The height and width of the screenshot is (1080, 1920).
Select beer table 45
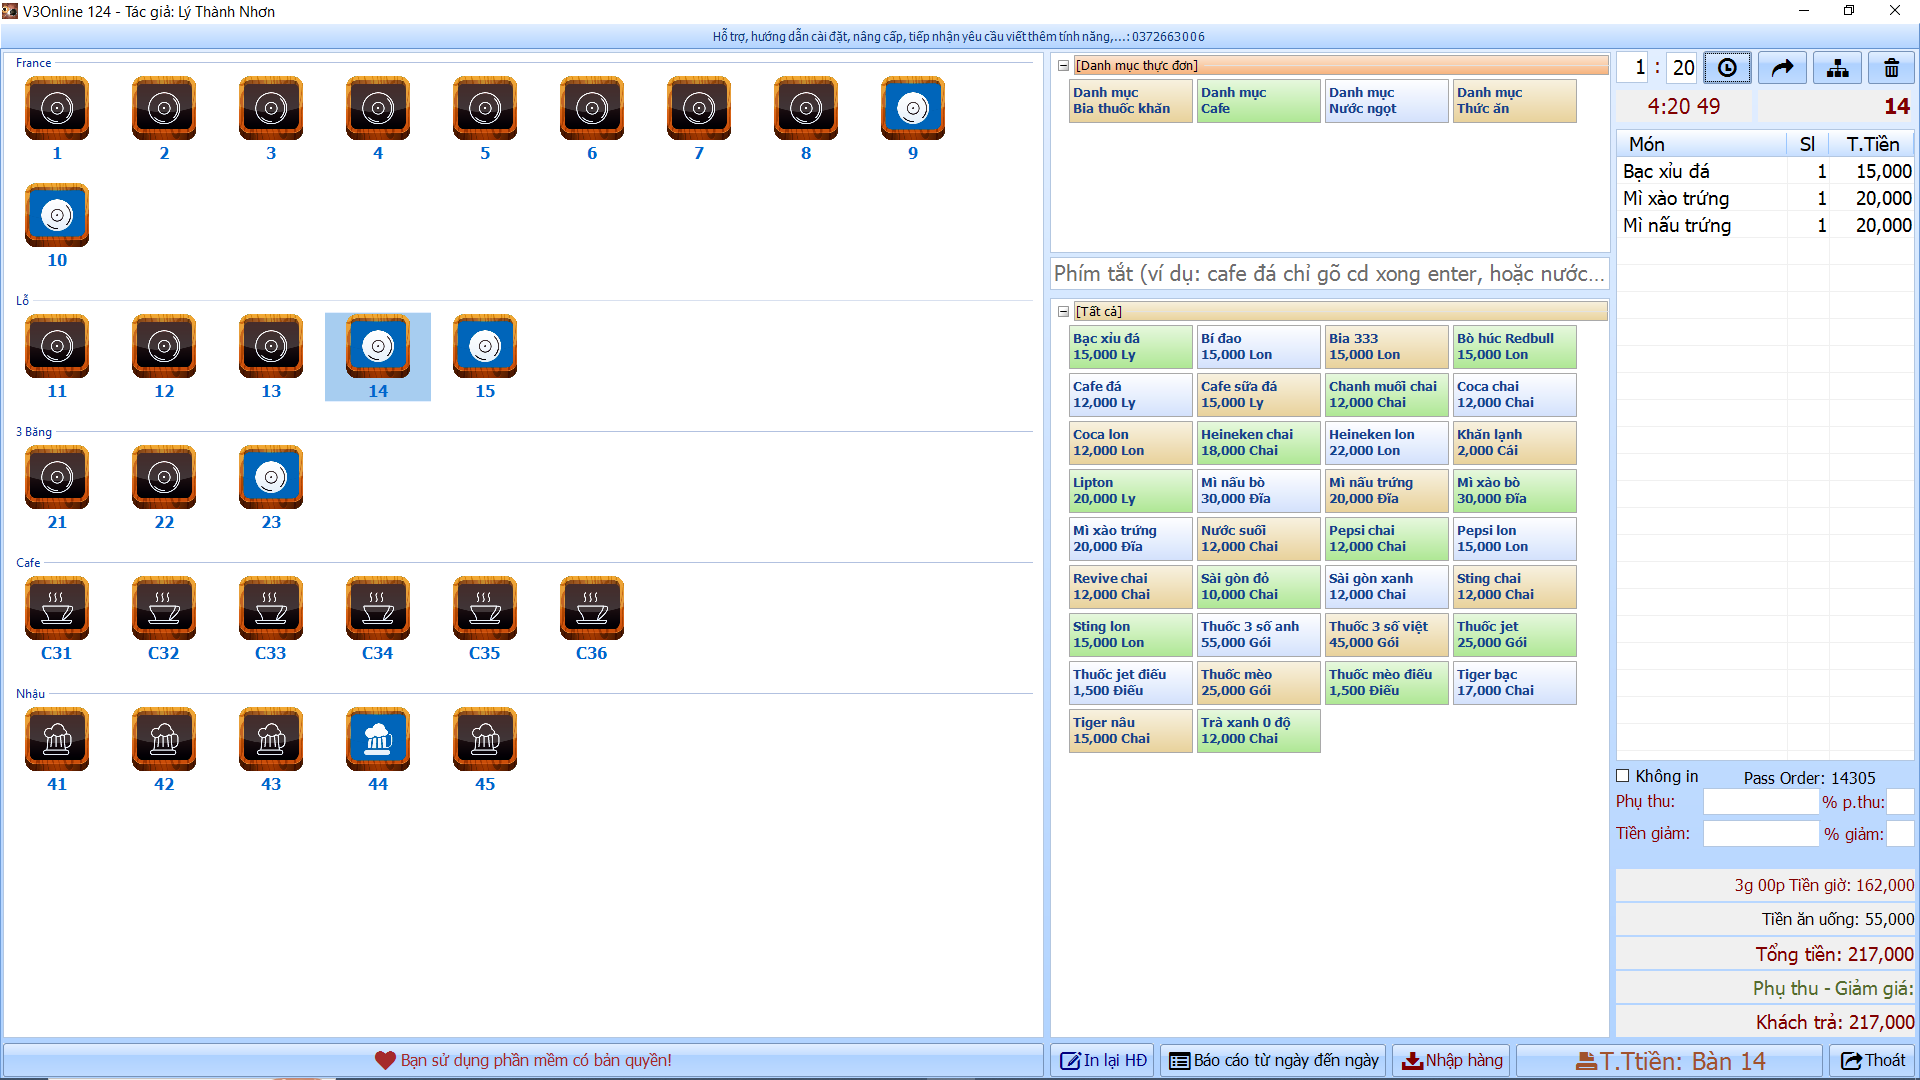click(485, 739)
